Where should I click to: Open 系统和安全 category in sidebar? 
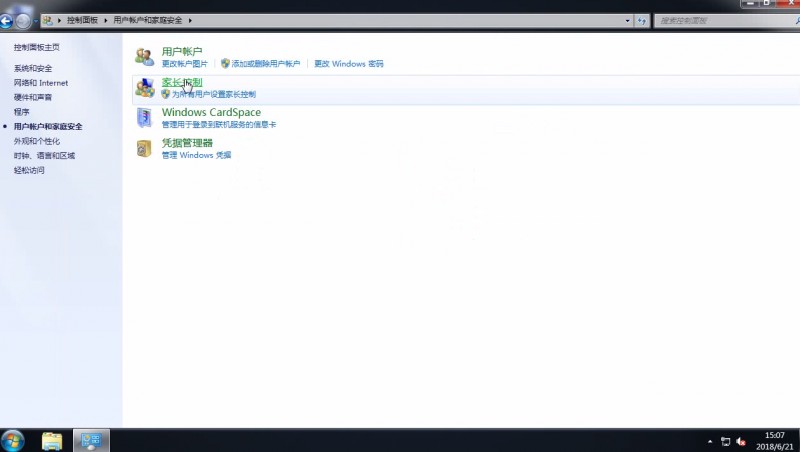tap(33, 68)
